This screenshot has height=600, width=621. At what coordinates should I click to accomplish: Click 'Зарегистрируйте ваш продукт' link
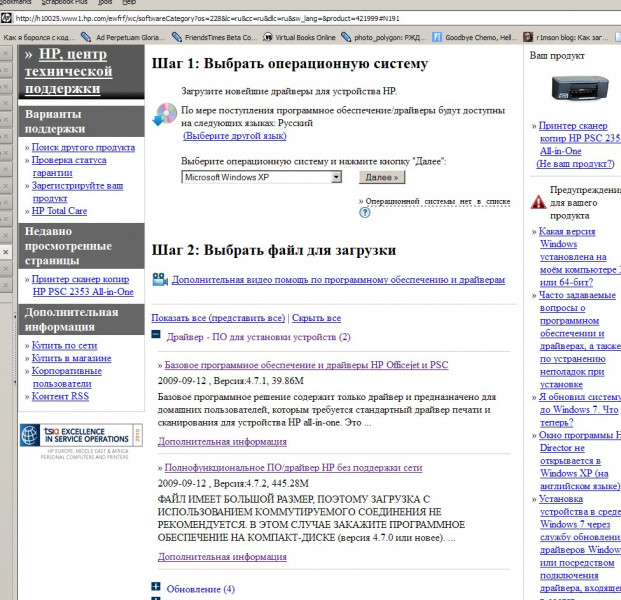(77, 192)
